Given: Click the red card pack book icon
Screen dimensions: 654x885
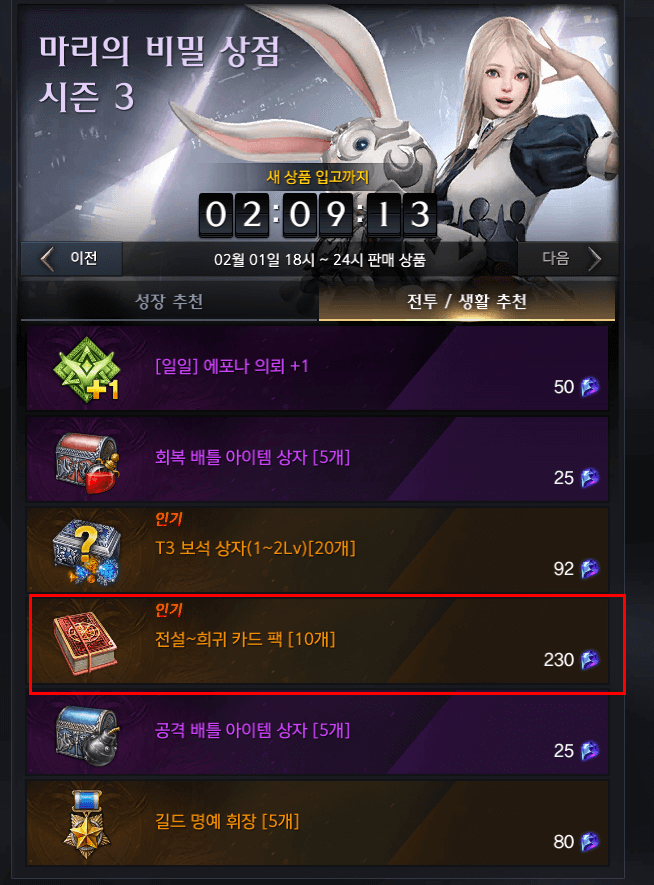Looking at the screenshot, I should coord(85,644).
